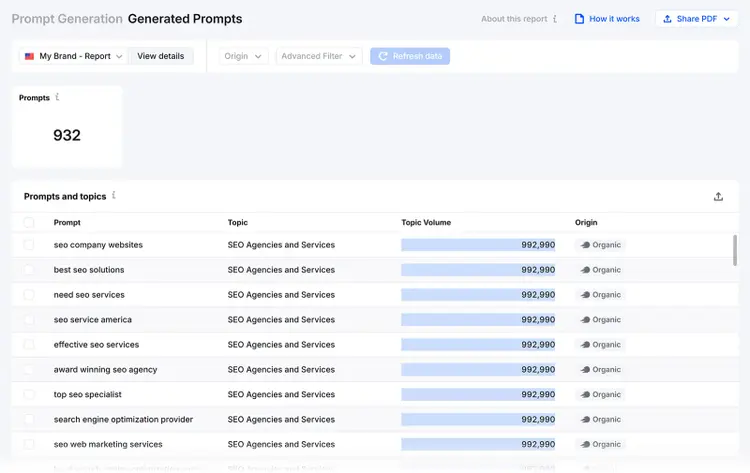Click the prompt search engine optimization provider
Image resolution: width=750 pixels, height=473 pixels.
tap(123, 419)
